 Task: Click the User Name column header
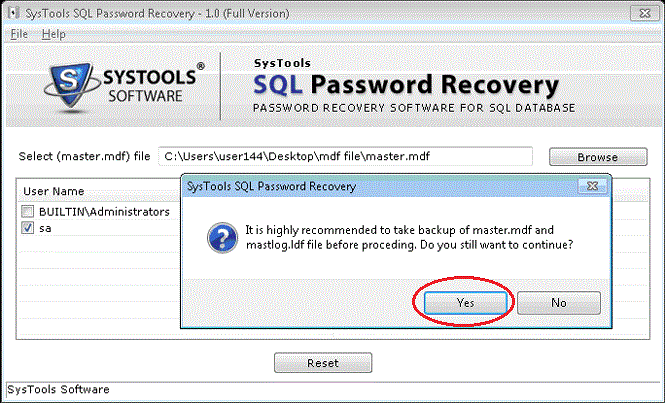53,191
